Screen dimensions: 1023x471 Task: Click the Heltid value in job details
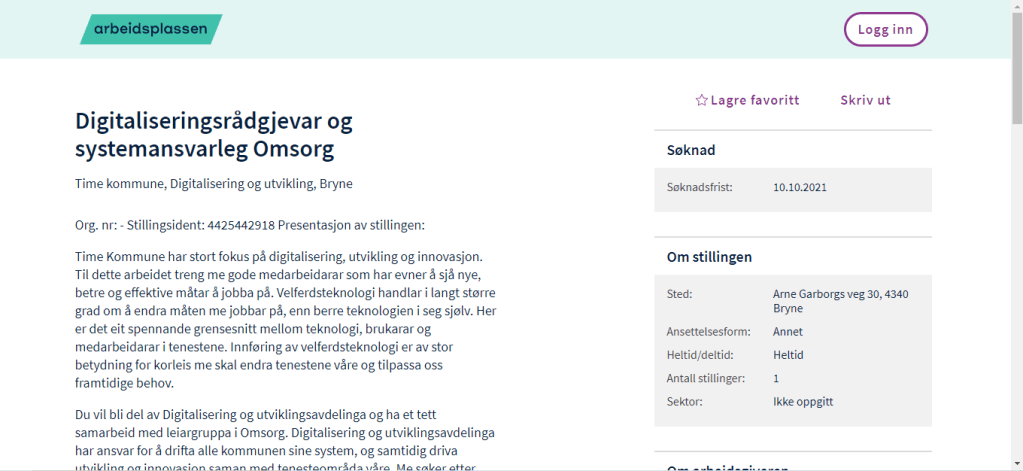(788, 355)
